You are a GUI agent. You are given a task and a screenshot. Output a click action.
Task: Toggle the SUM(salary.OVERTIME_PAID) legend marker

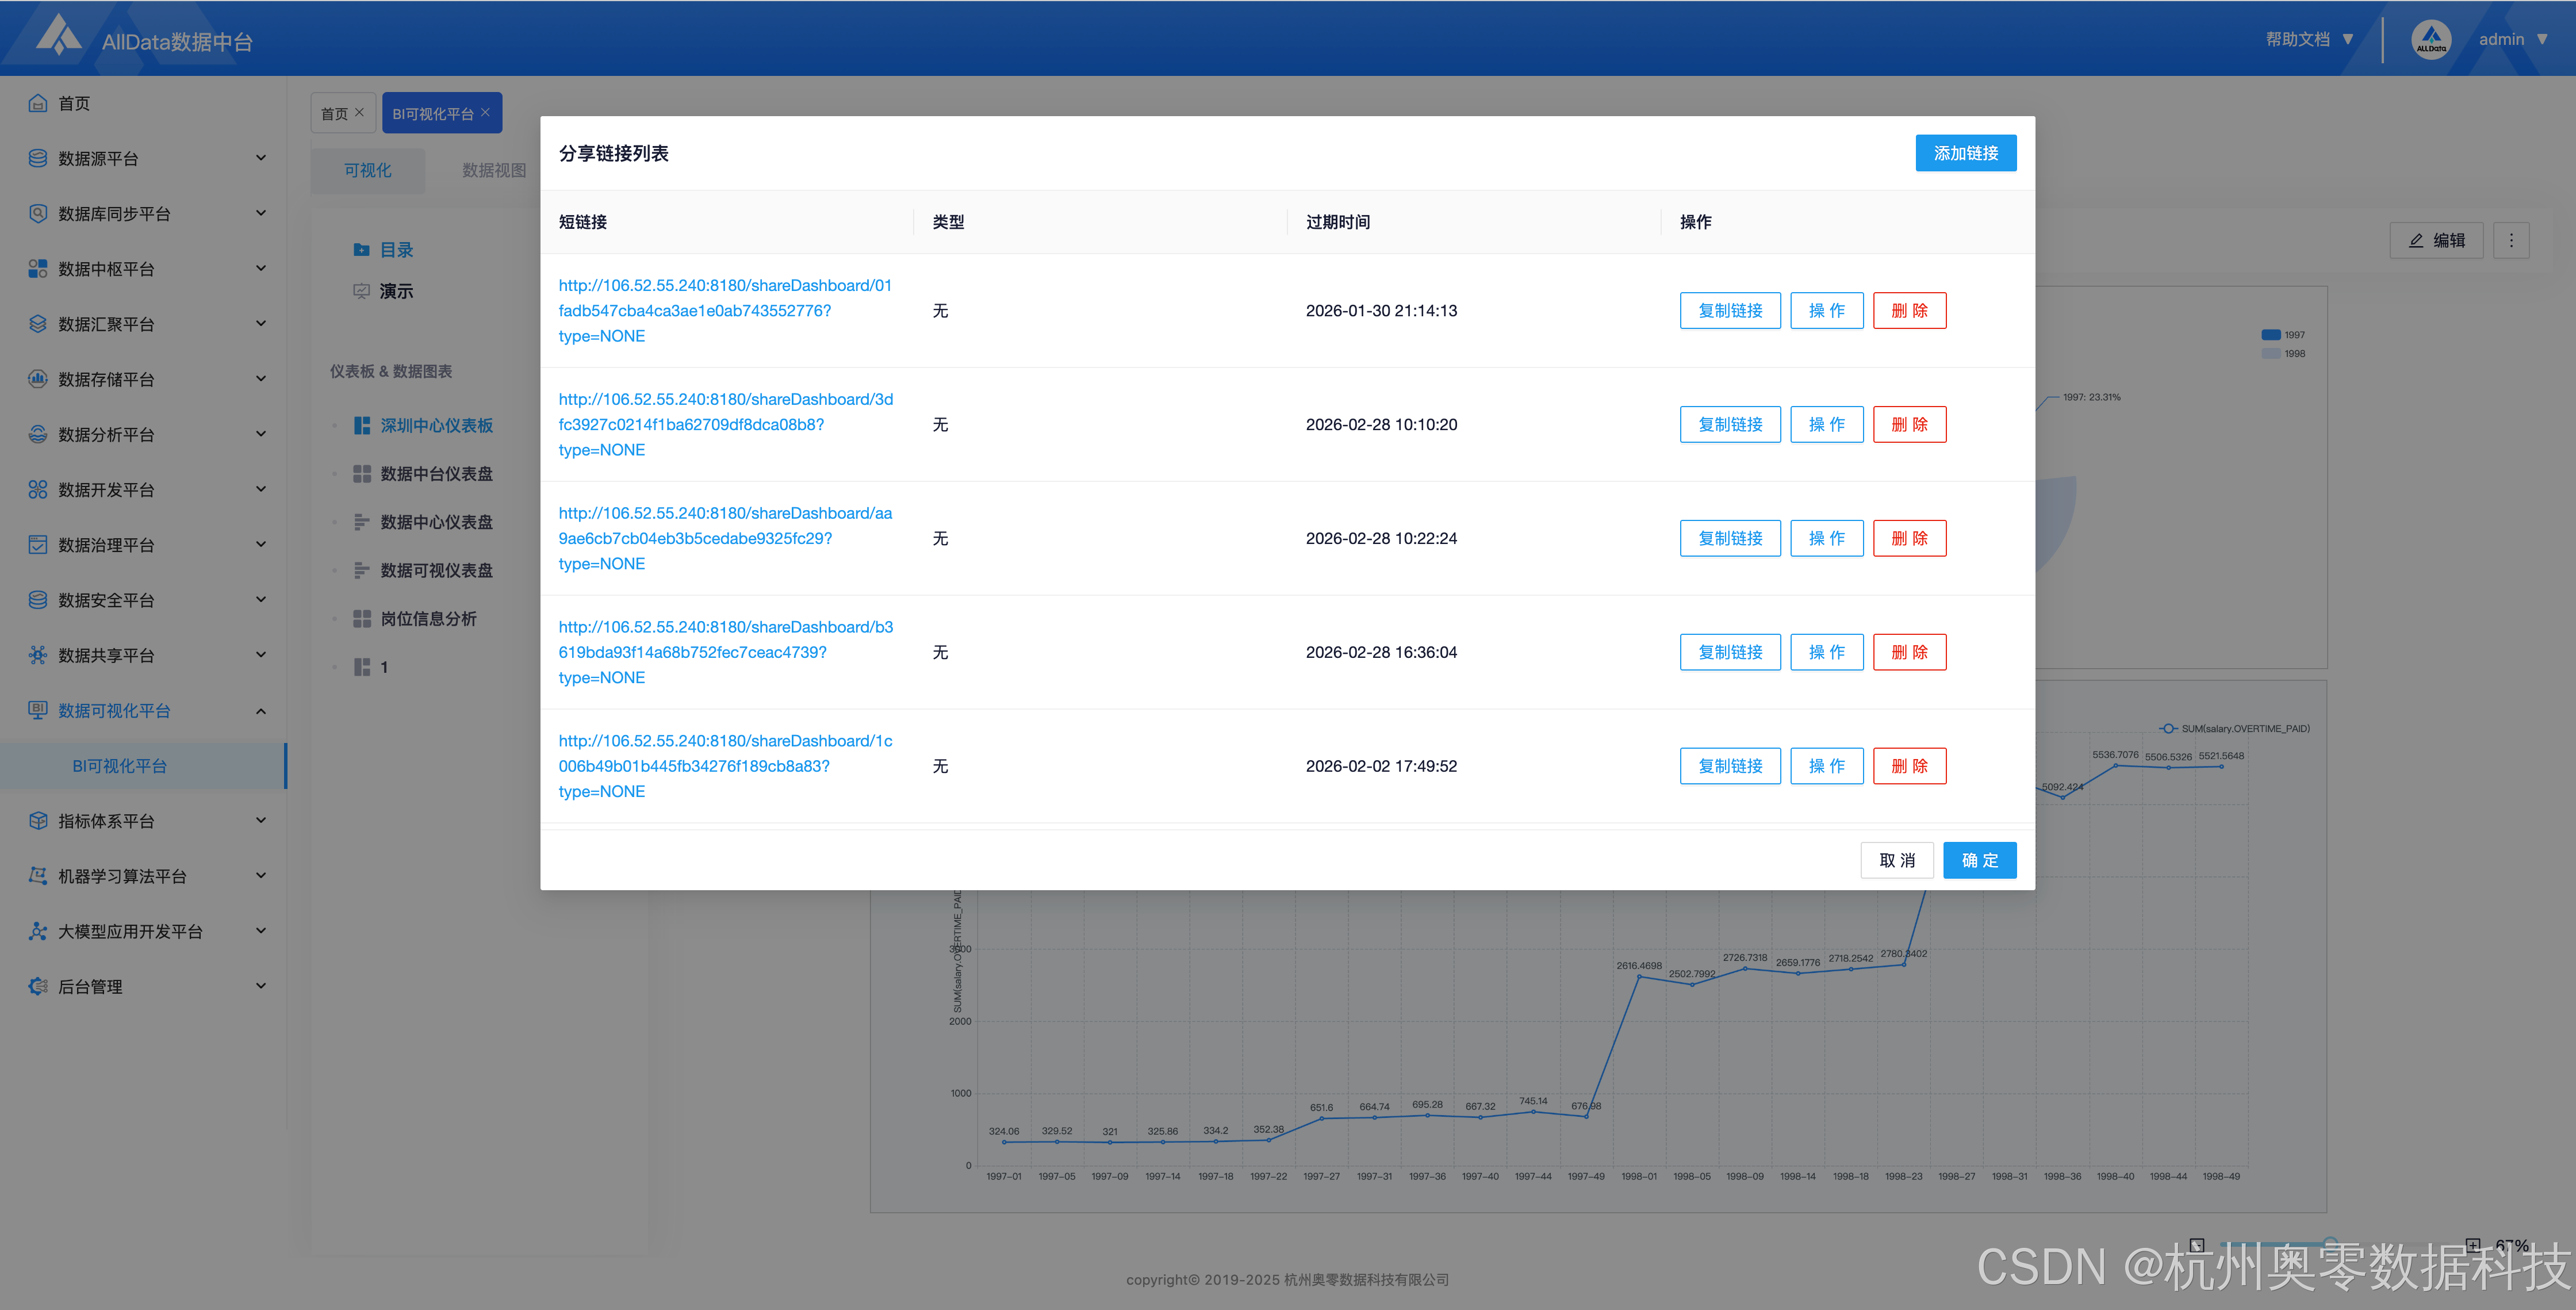[2167, 729]
